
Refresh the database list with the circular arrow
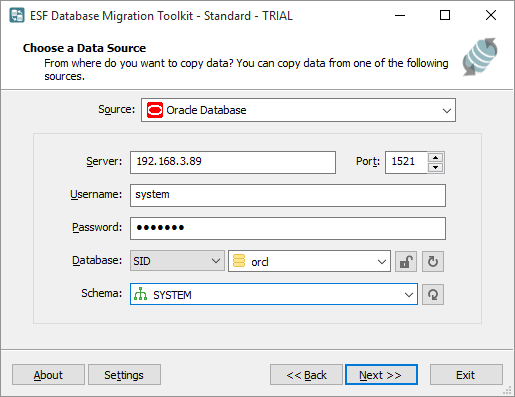pos(433,262)
